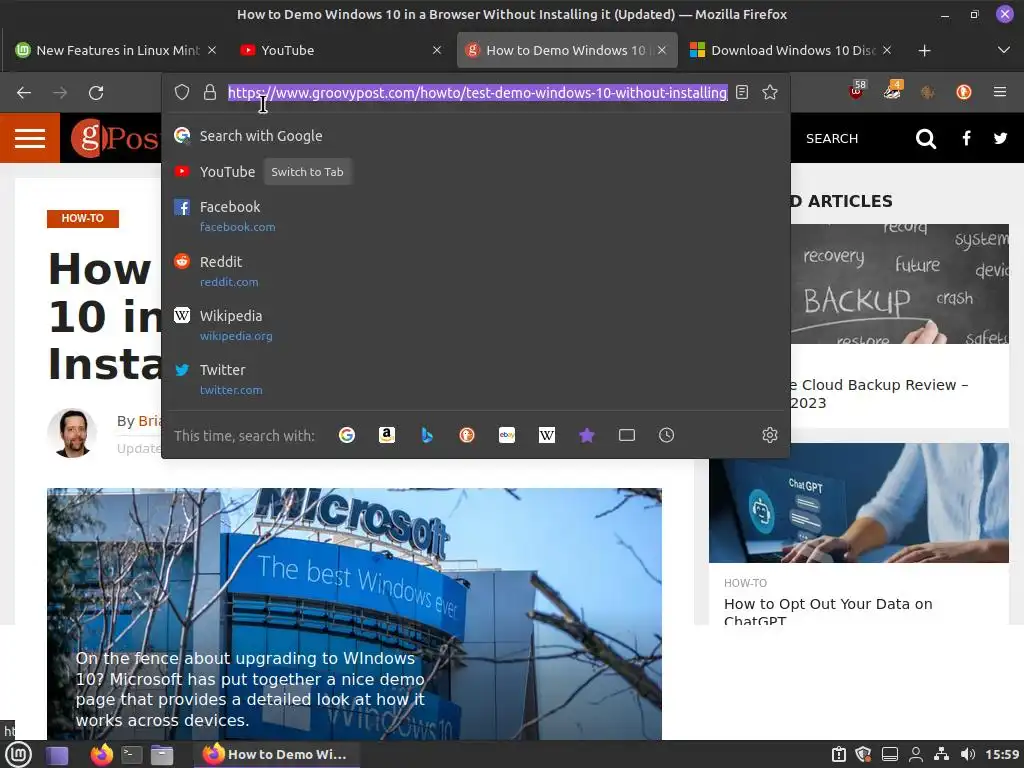
Task: Open the groovyPost logo homepage link
Action: click(x=116, y=138)
